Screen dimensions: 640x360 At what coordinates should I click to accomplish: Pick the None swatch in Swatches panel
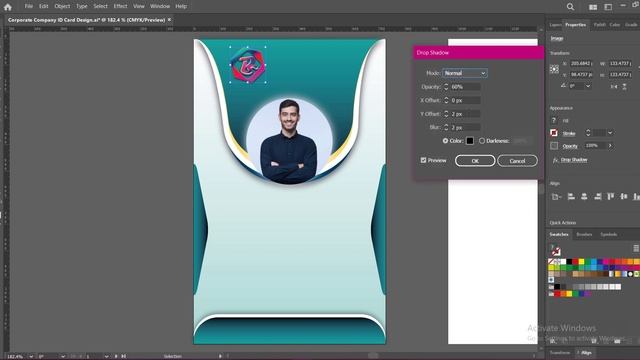pos(551,262)
